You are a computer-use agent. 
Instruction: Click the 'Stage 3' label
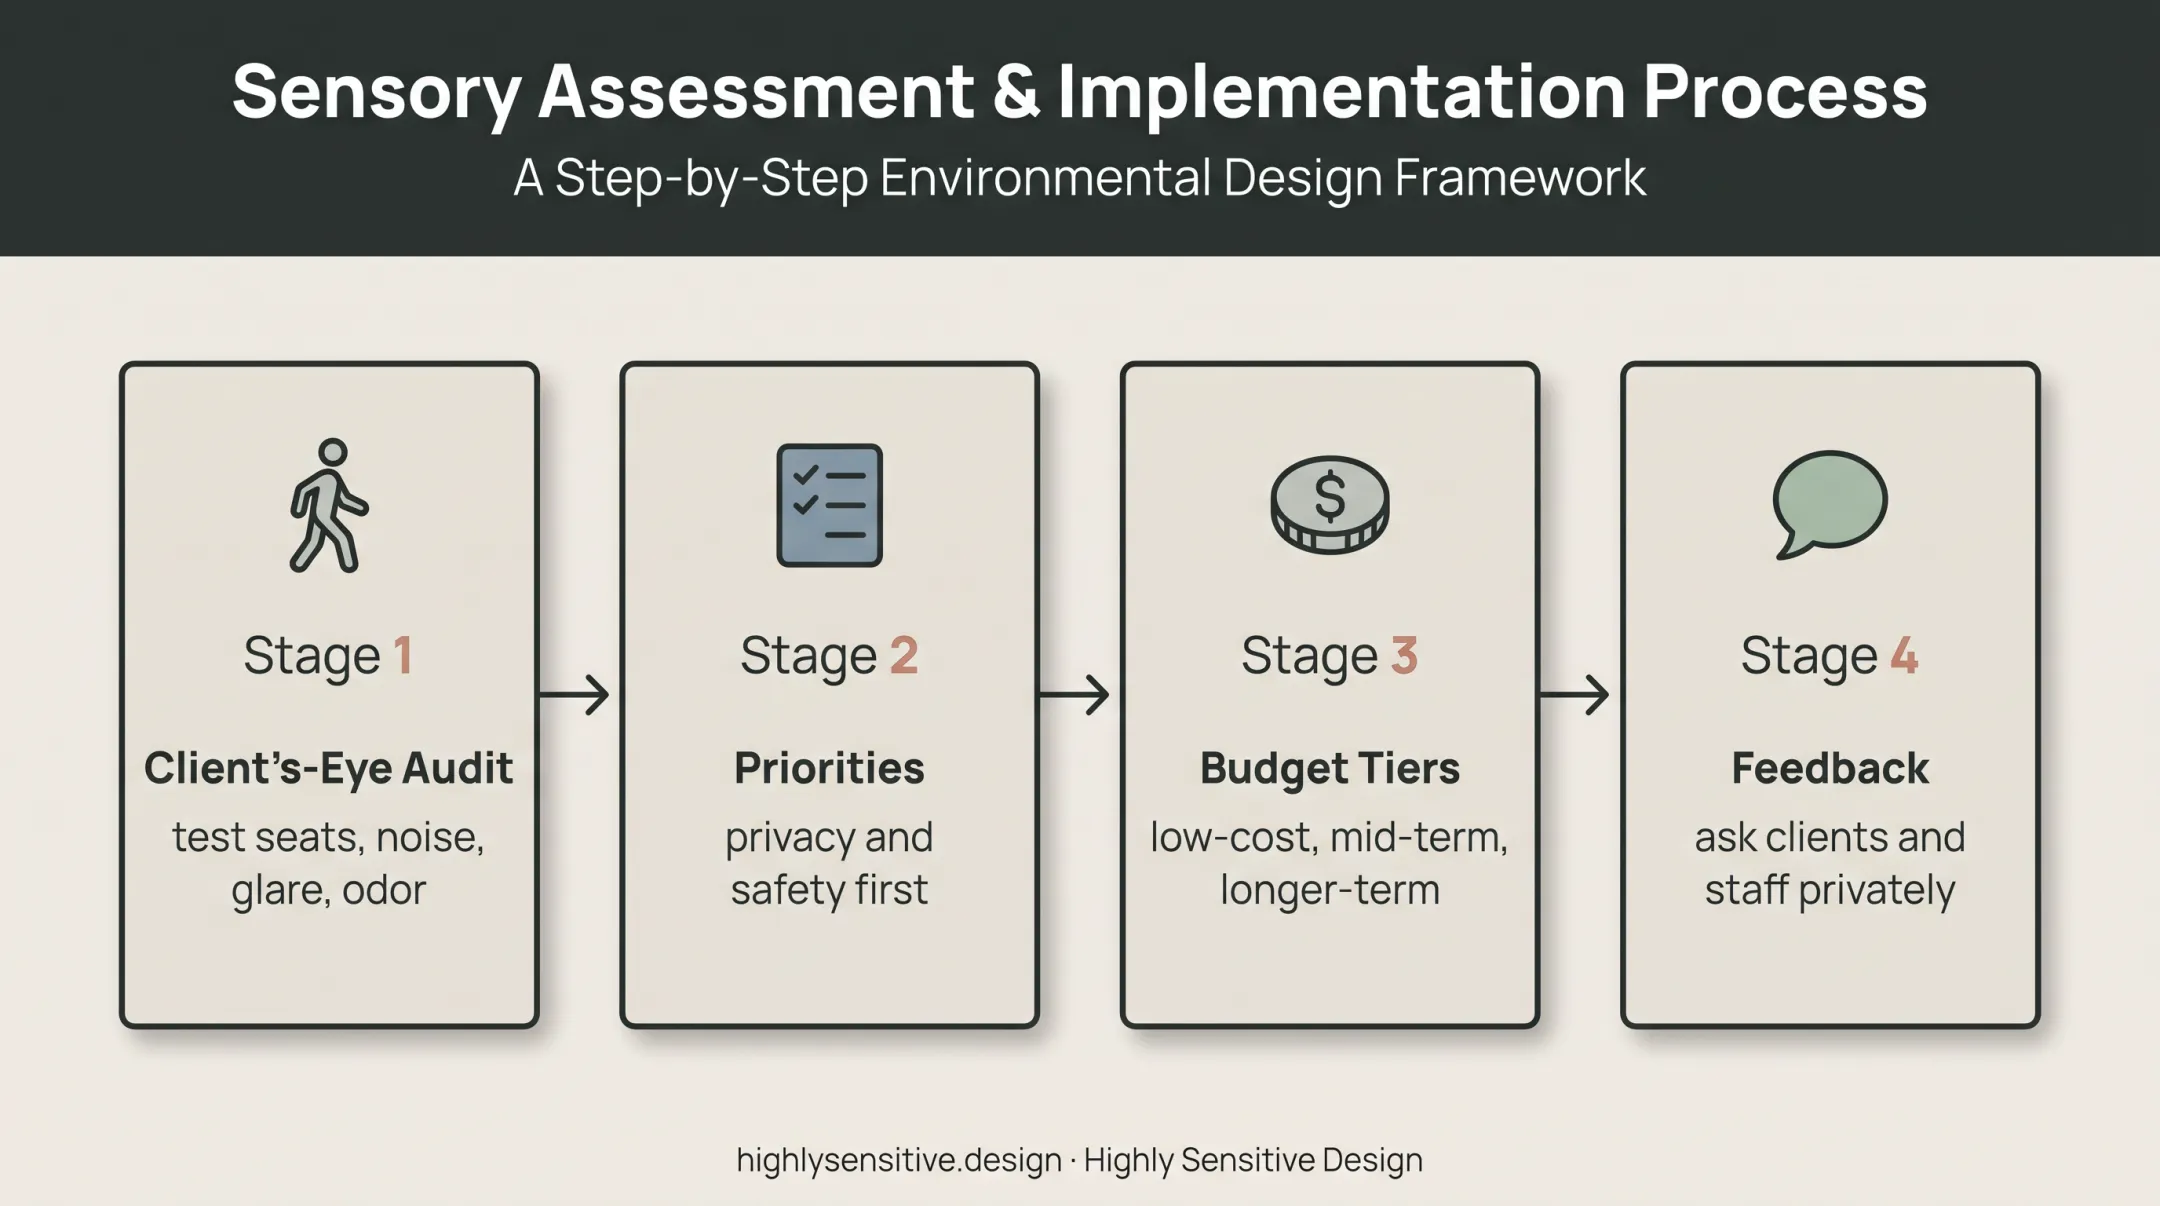[x=1329, y=657]
